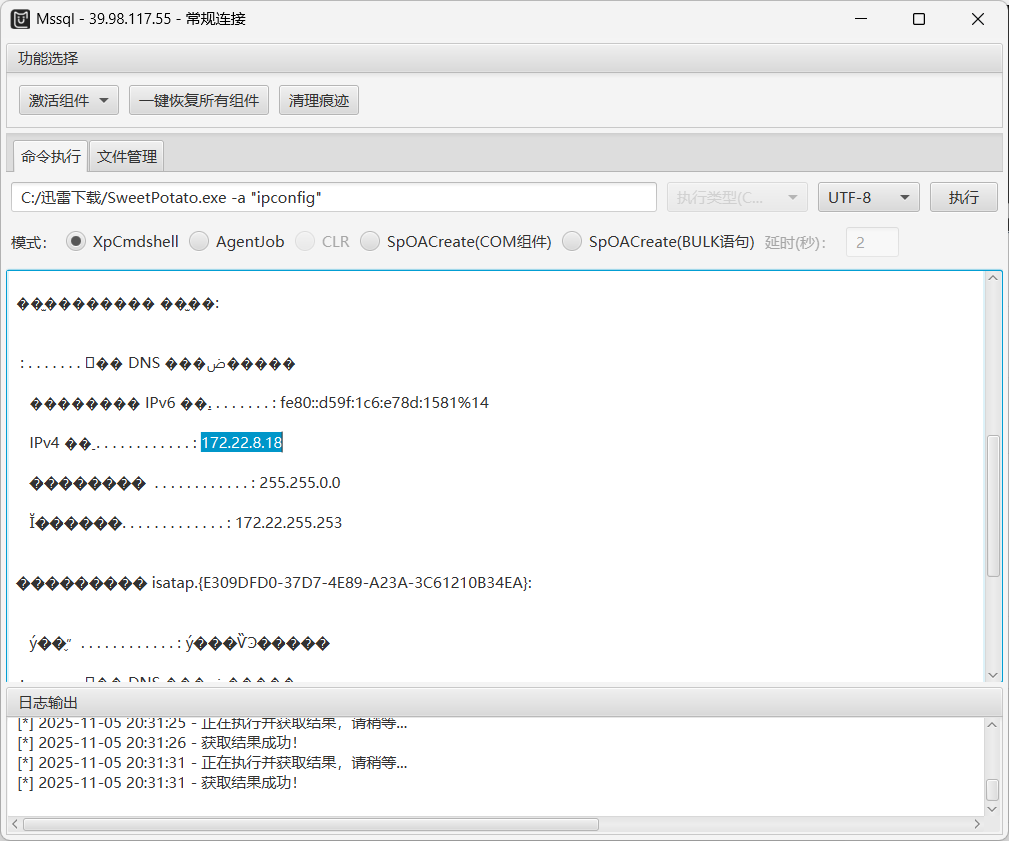Switch to the 命令执行 tab

click(x=51, y=157)
